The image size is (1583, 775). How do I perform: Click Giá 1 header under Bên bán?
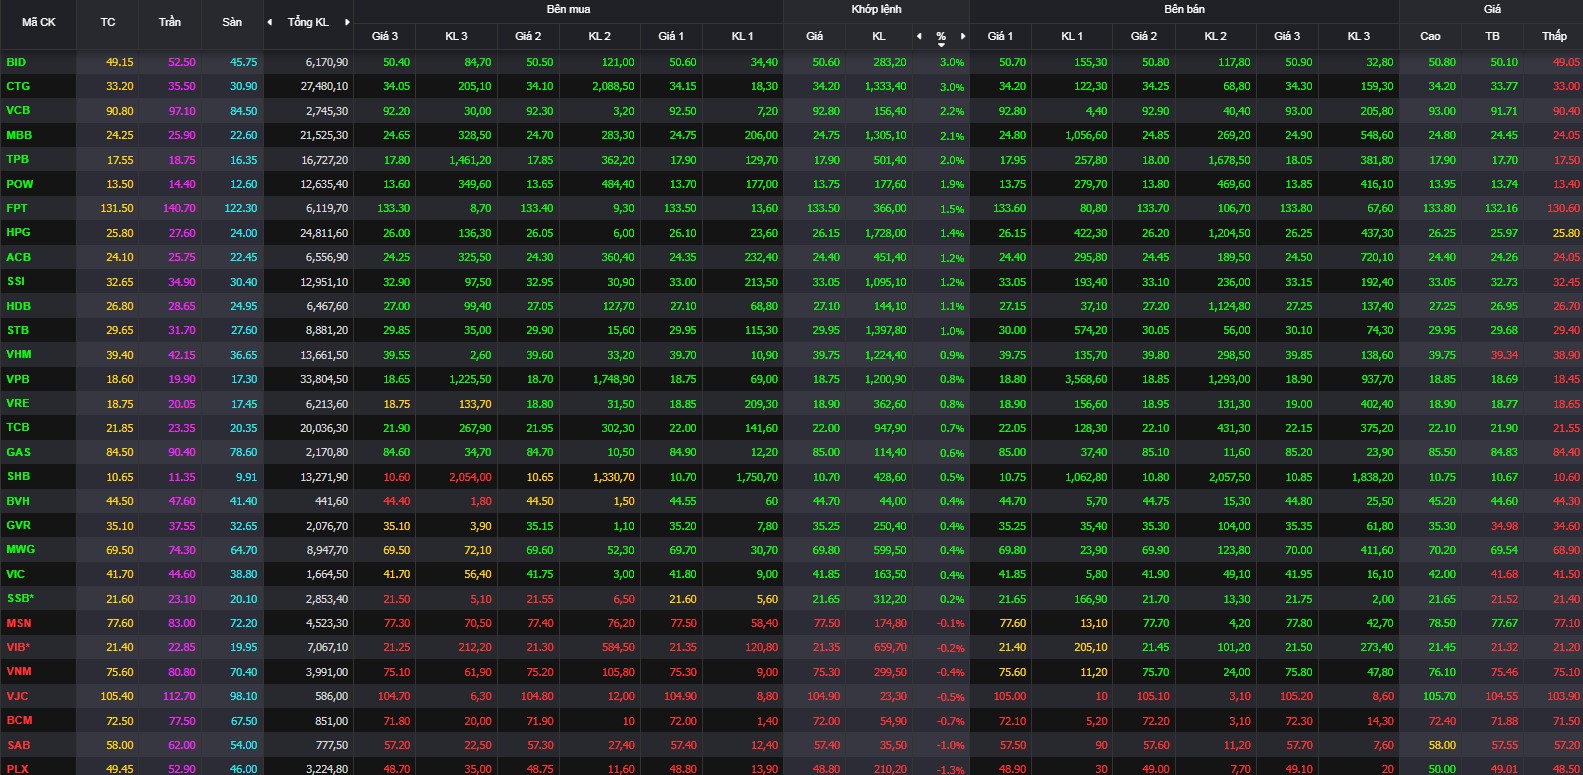1000,36
